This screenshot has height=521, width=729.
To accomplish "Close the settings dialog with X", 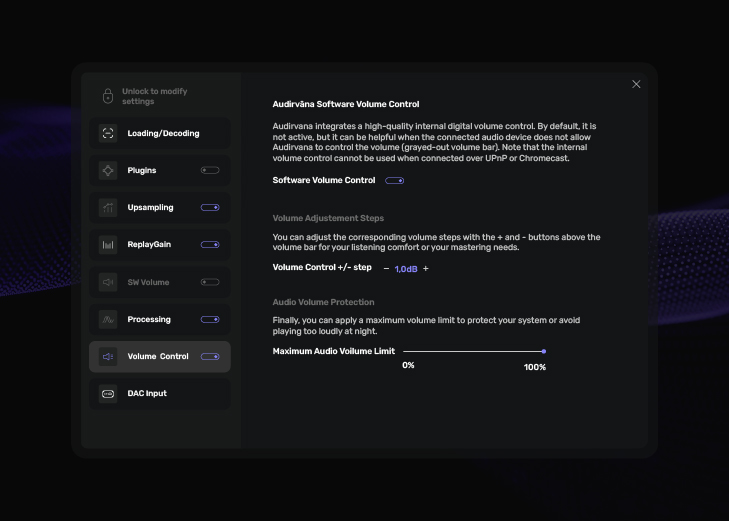I will click(x=636, y=84).
